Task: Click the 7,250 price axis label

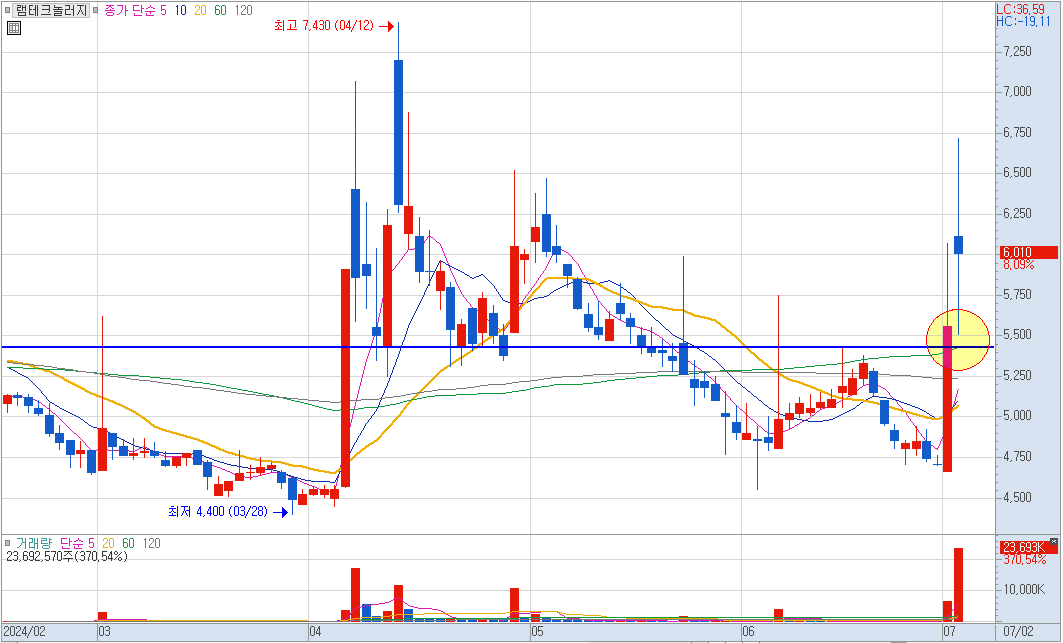Action: pos(1017,52)
